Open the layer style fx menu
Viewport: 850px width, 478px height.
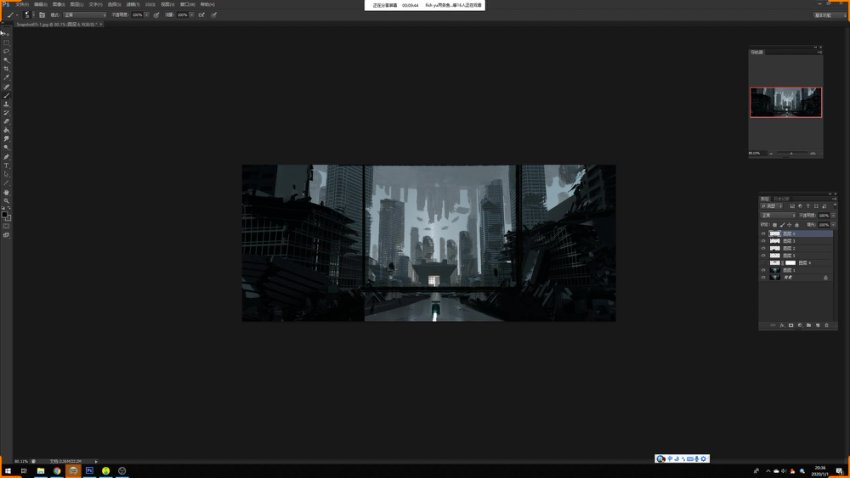[x=782, y=325]
